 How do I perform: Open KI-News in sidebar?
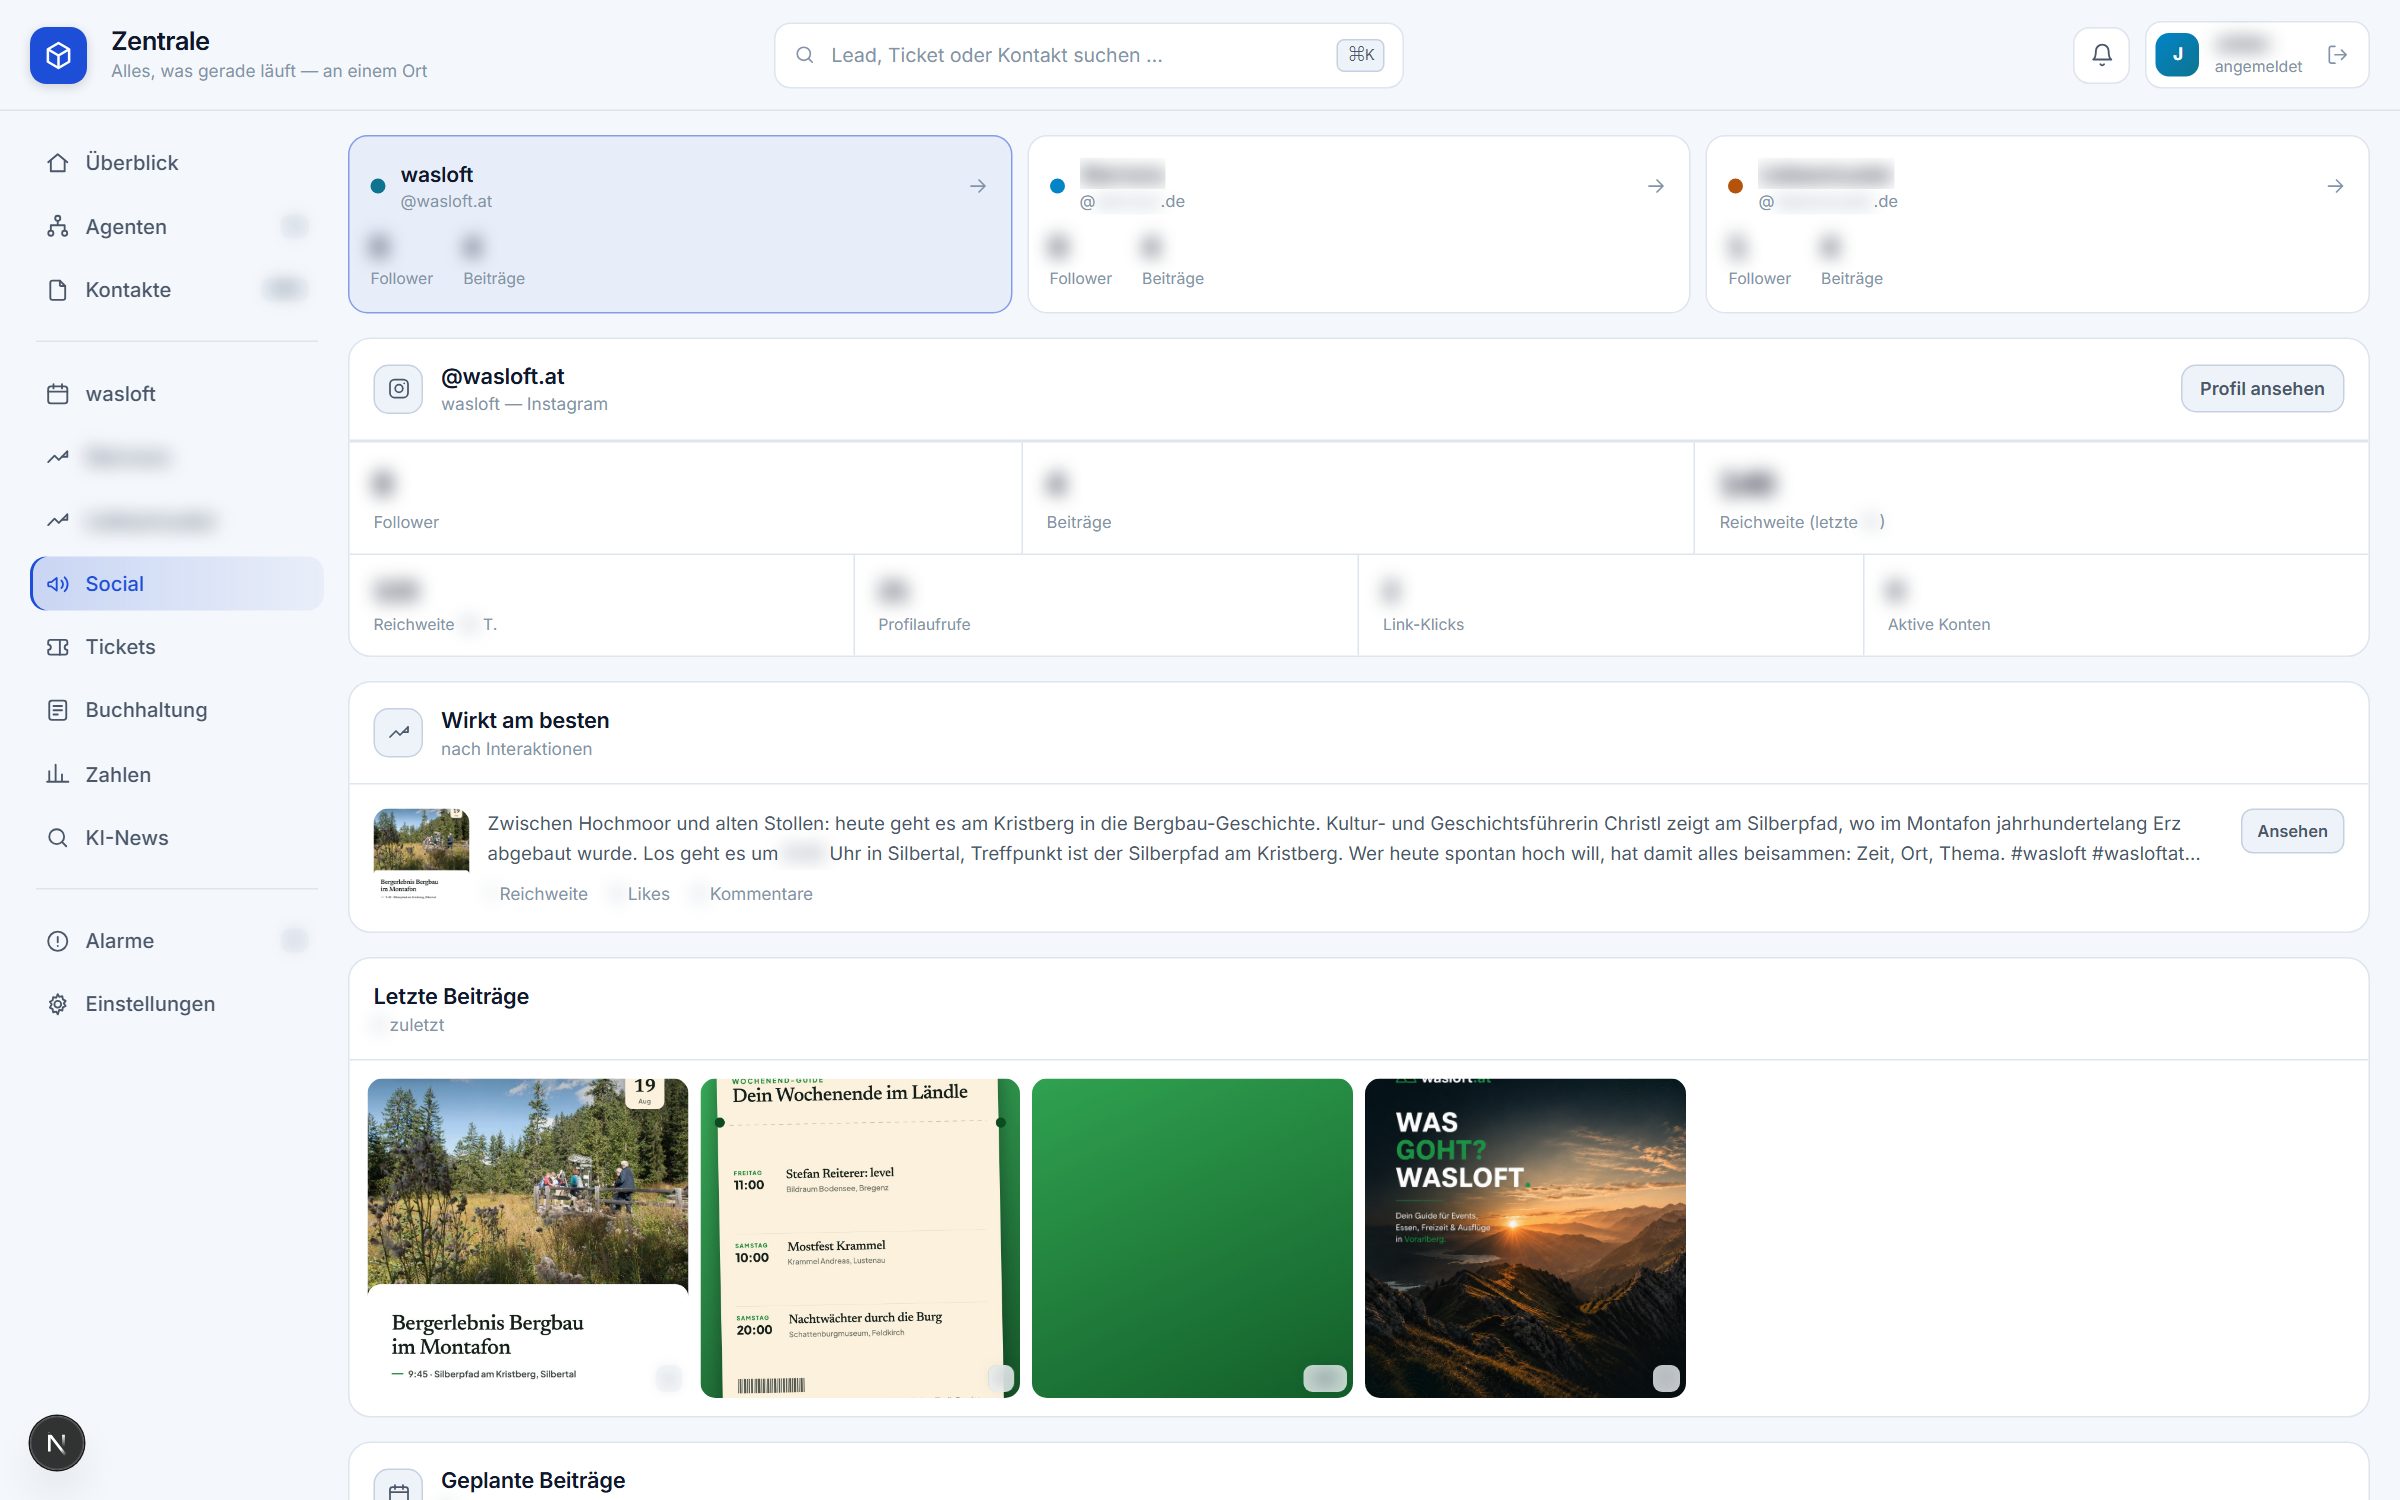pyautogui.click(x=177, y=838)
